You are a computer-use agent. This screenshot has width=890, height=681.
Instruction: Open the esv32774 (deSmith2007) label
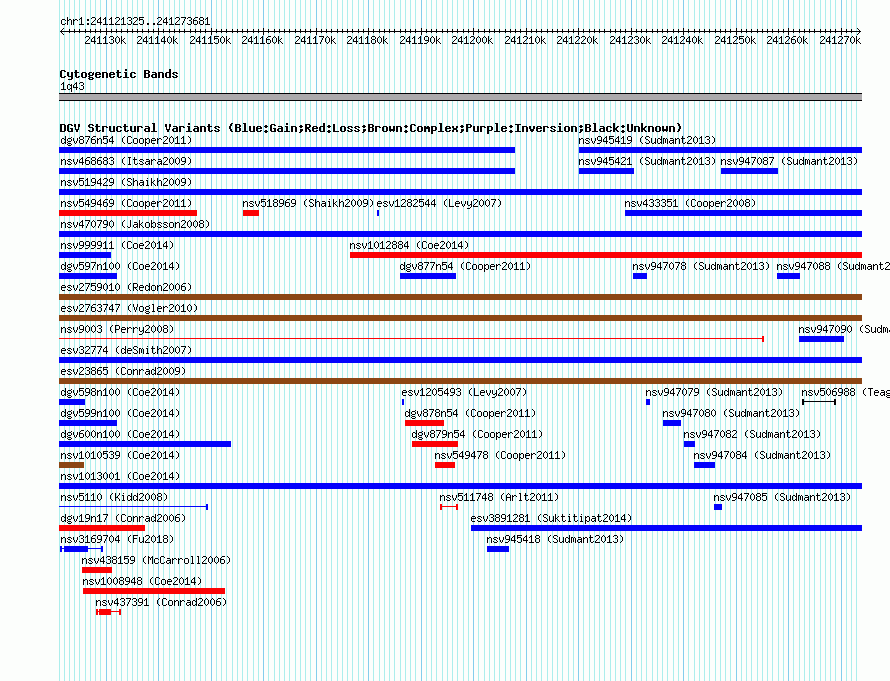coord(126,350)
